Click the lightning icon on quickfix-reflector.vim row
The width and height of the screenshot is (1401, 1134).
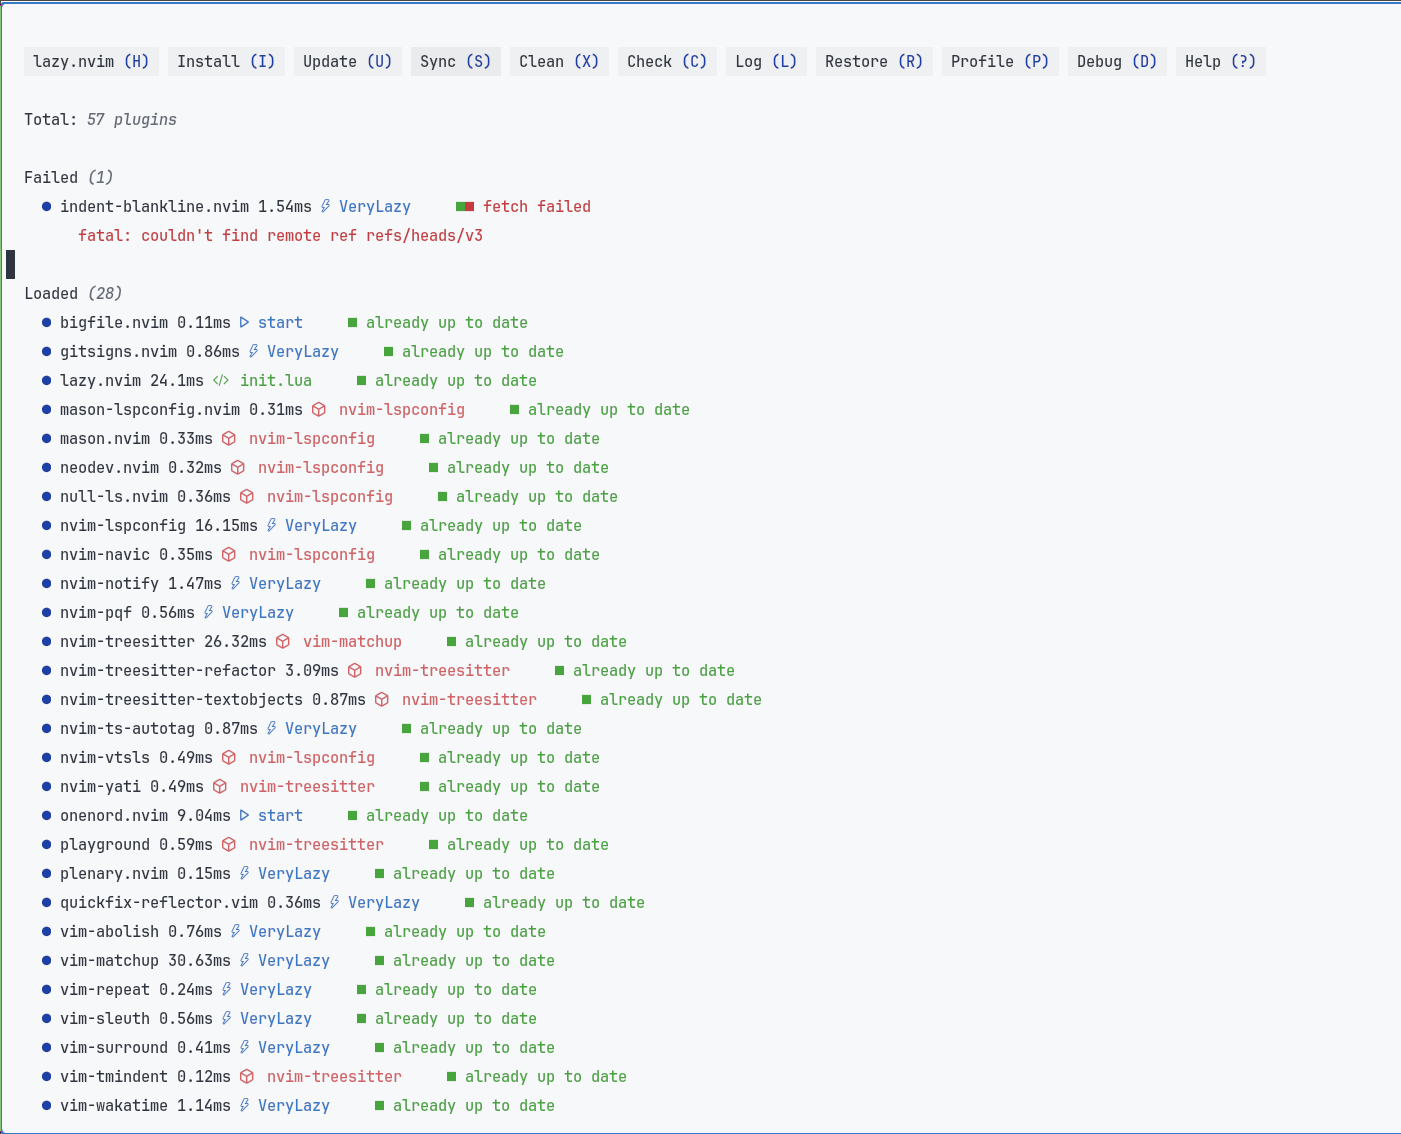pyautogui.click(x=334, y=902)
